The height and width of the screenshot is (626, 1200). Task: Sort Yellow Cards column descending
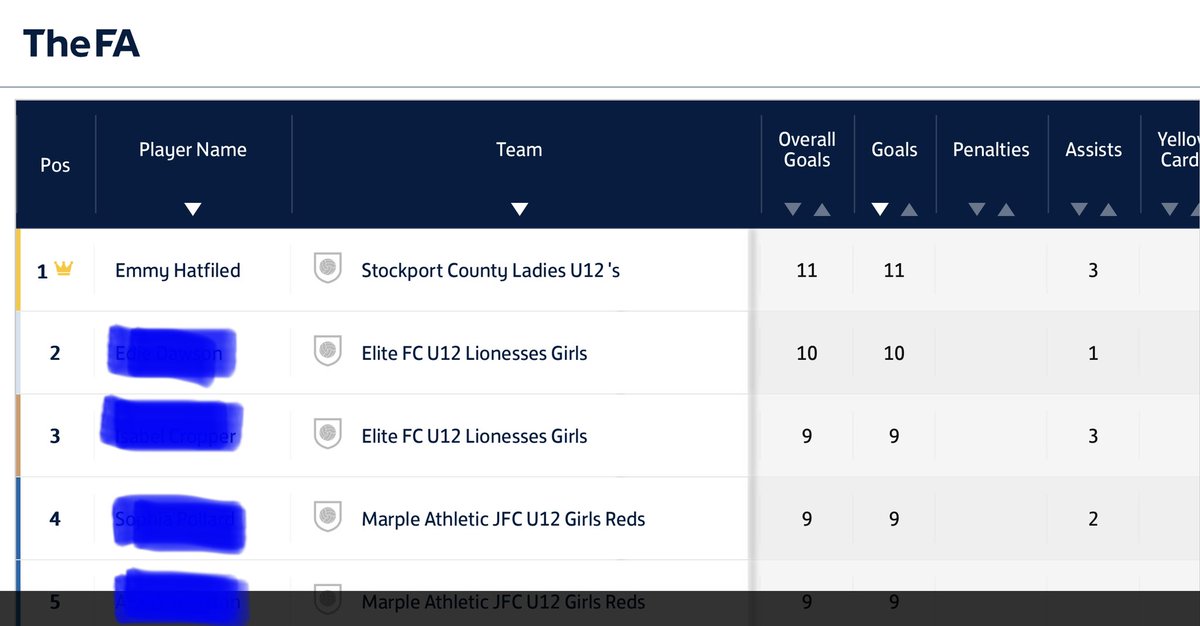(x=1169, y=209)
